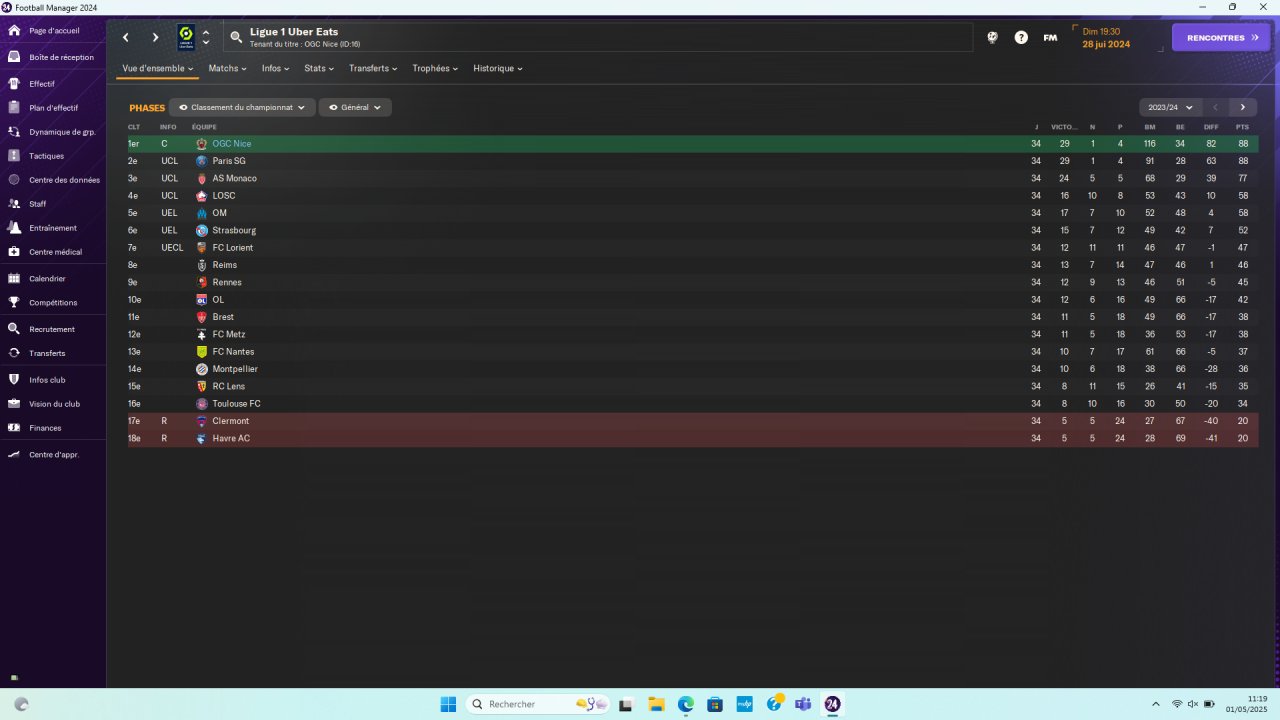Open Microsoft Edge from the taskbar

686,704
